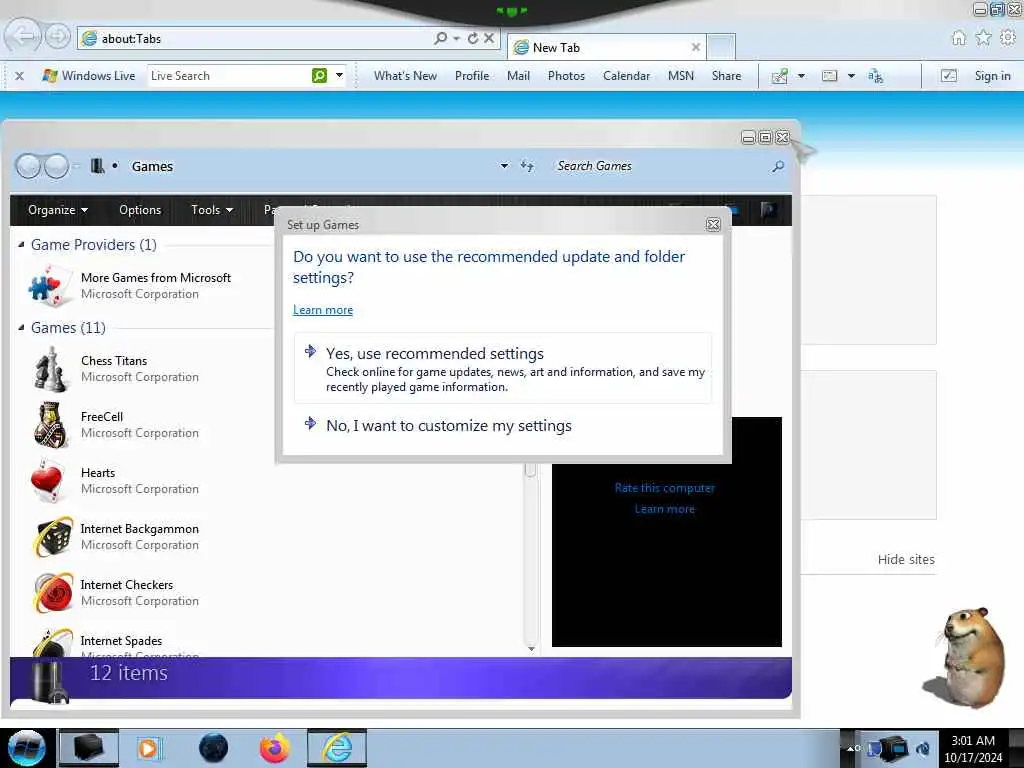This screenshot has height=768, width=1024.
Task: Click the about:Tabs address field
Action: 261,39
